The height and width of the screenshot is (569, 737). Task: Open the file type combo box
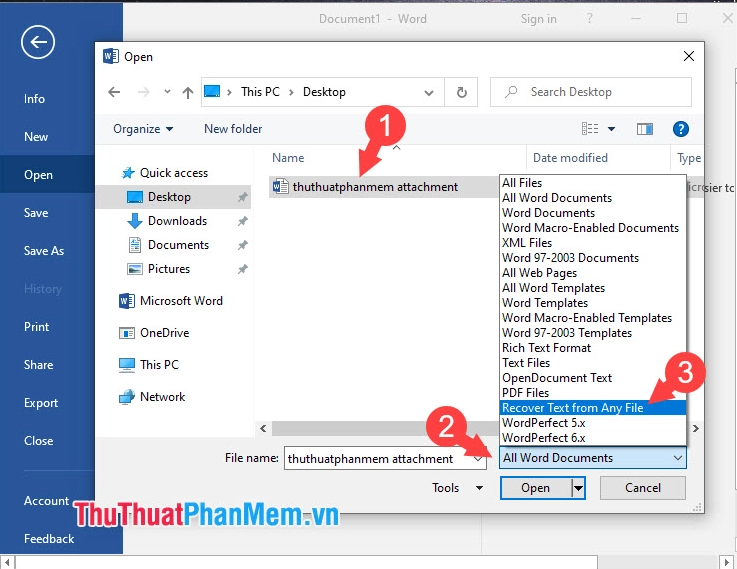(593, 458)
